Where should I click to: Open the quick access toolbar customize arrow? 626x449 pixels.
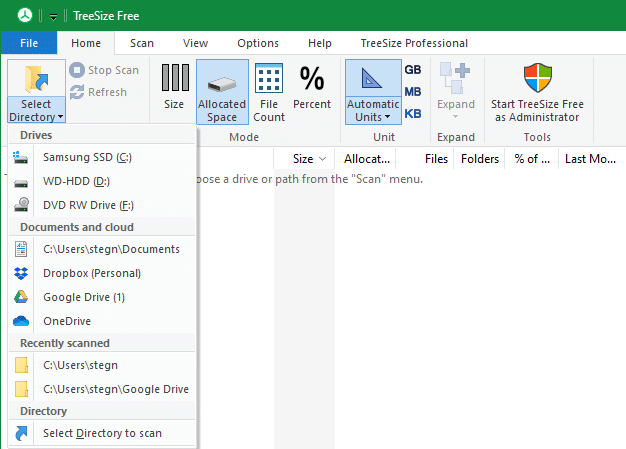tap(53, 16)
